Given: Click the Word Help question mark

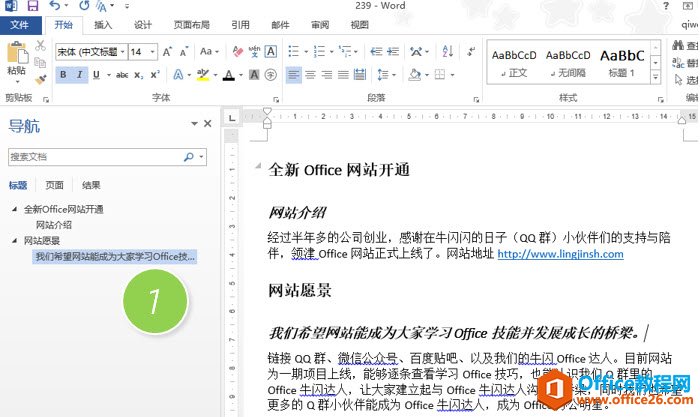Looking at the screenshot, I should 666,6.
